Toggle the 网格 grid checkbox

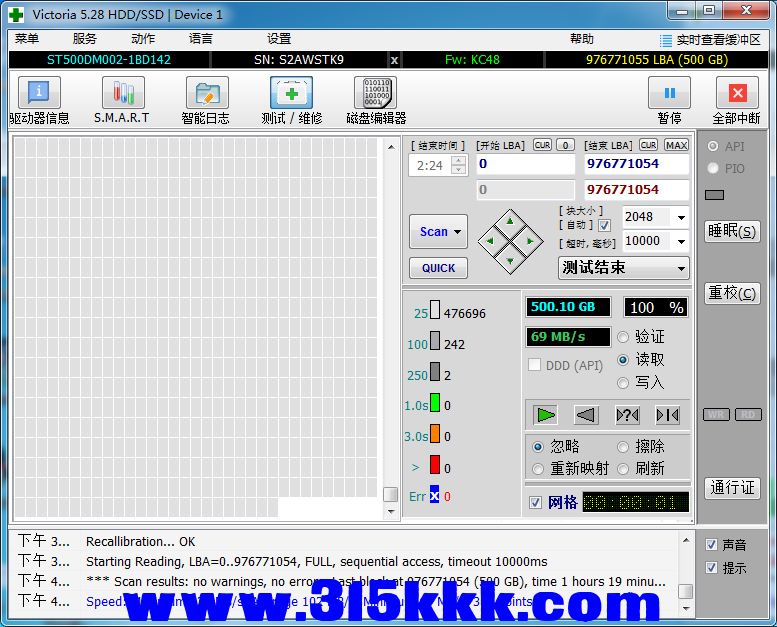pos(536,502)
